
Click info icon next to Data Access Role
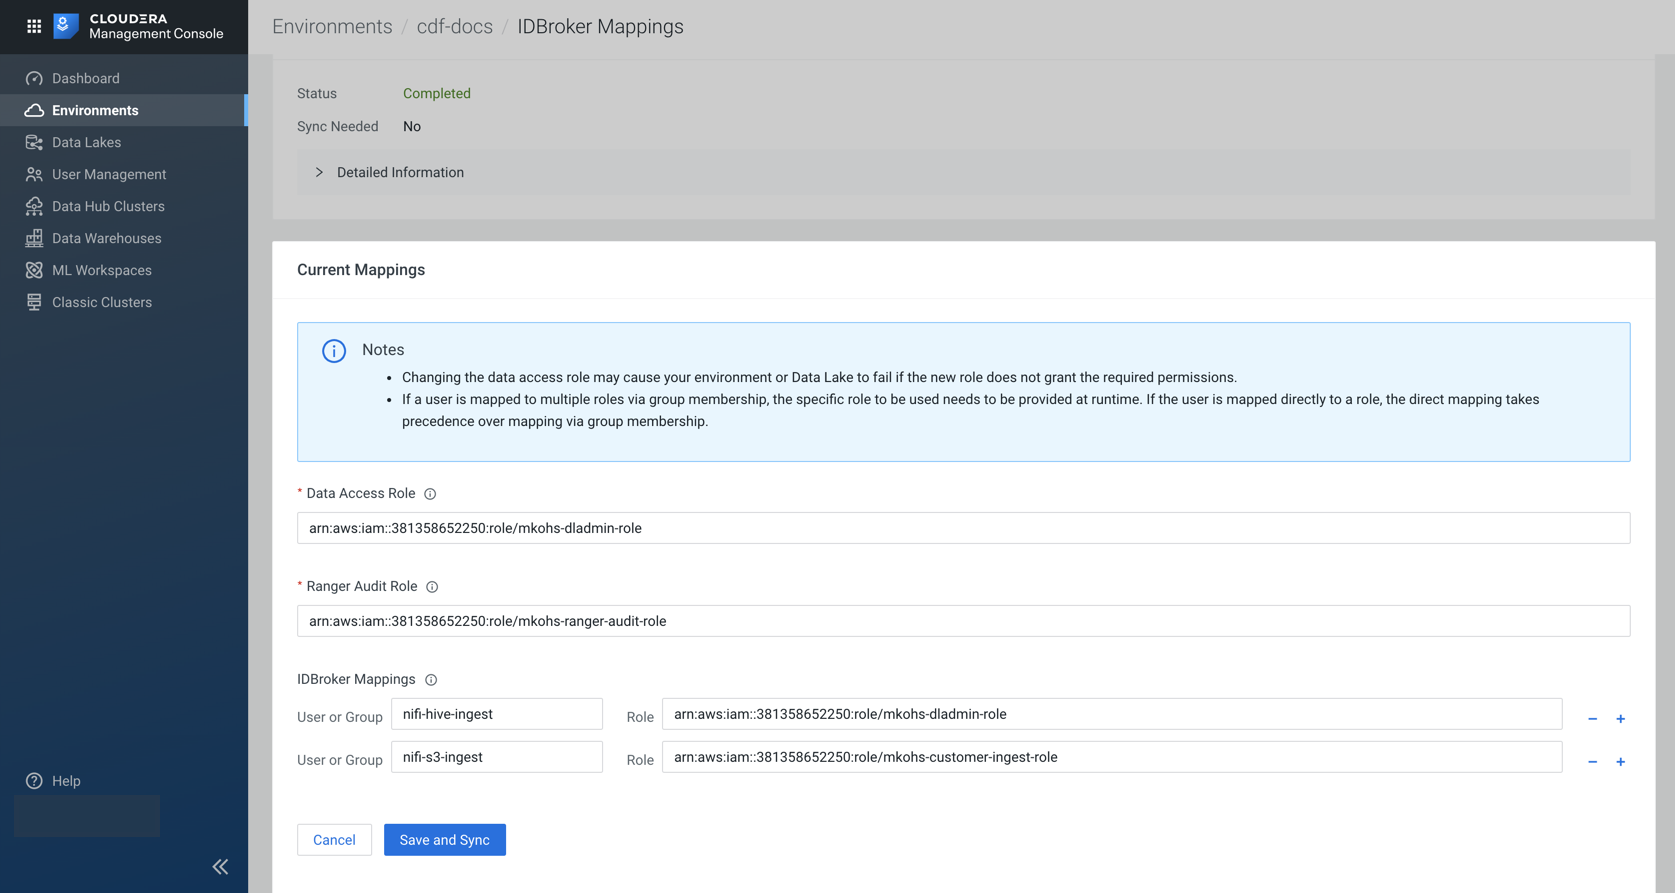(430, 494)
